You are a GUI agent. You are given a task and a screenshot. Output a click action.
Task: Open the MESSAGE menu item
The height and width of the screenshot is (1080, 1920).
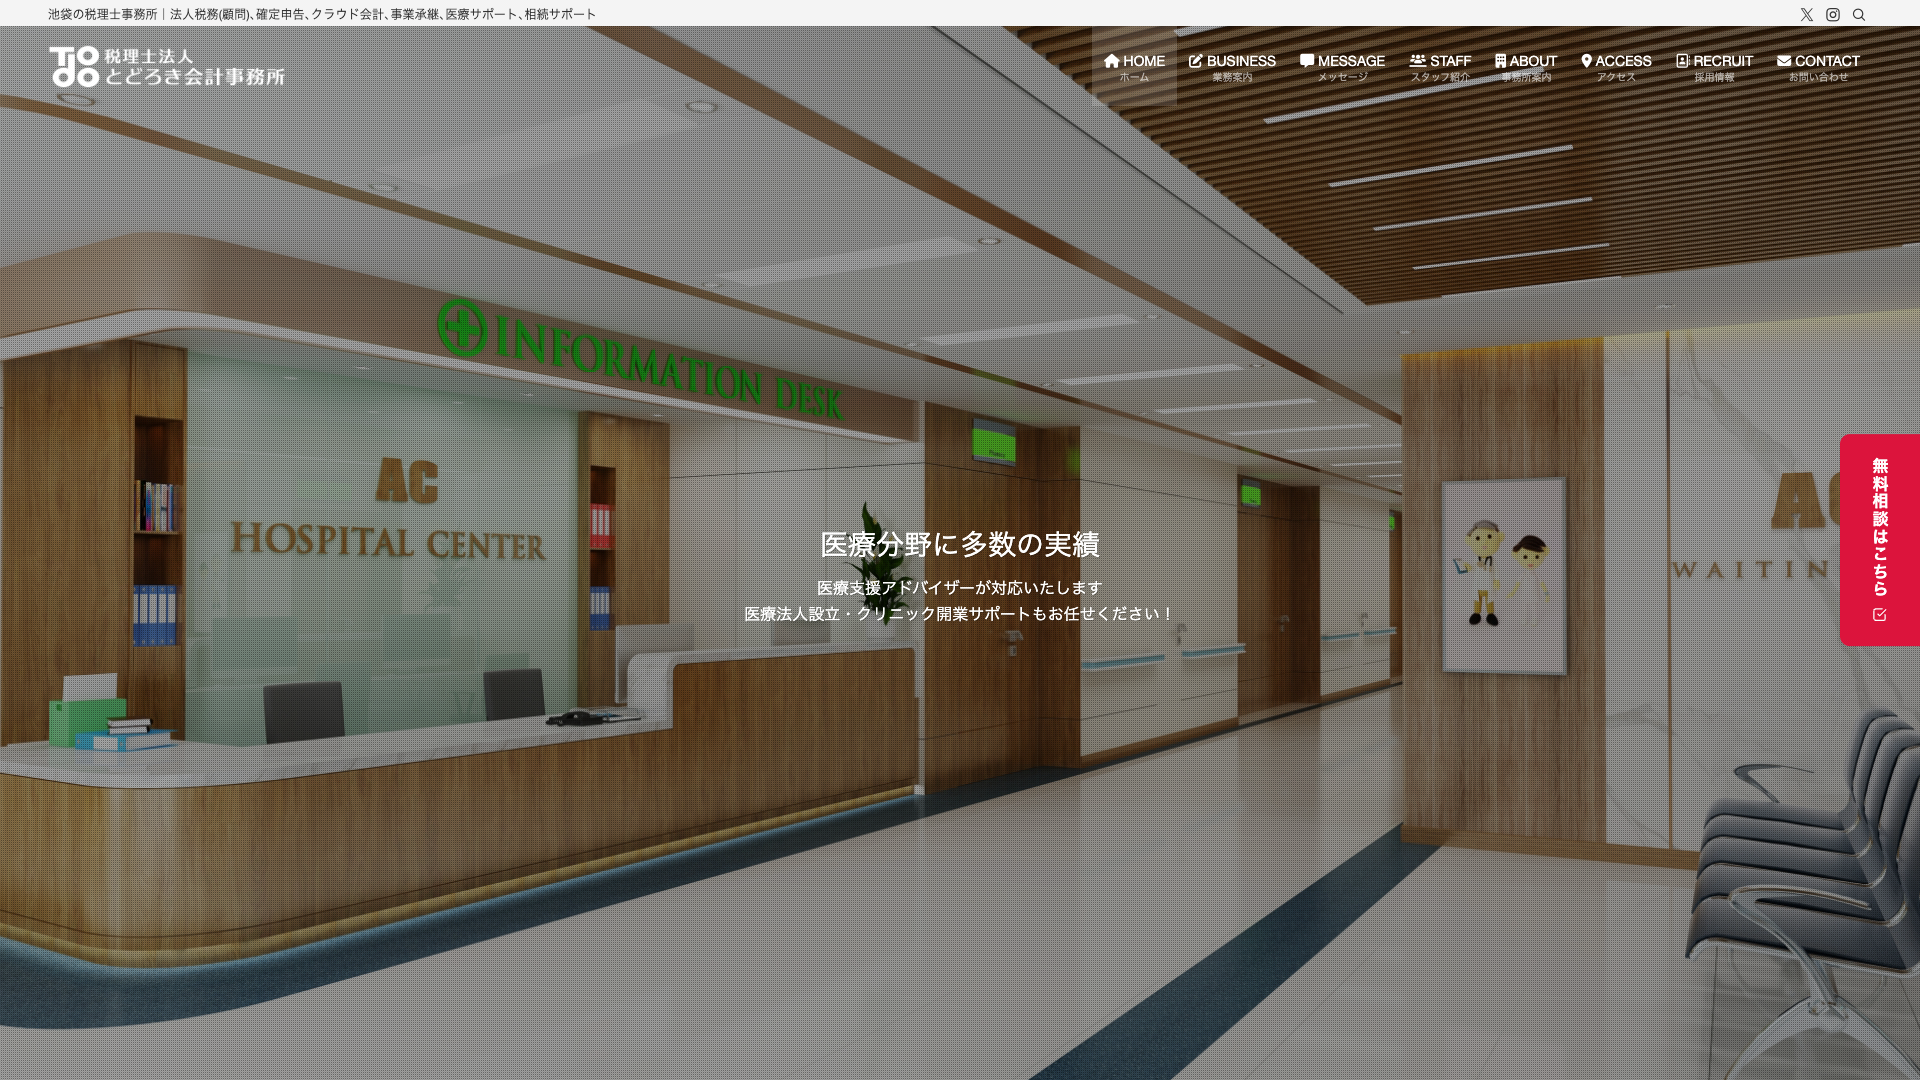[x=1342, y=67]
